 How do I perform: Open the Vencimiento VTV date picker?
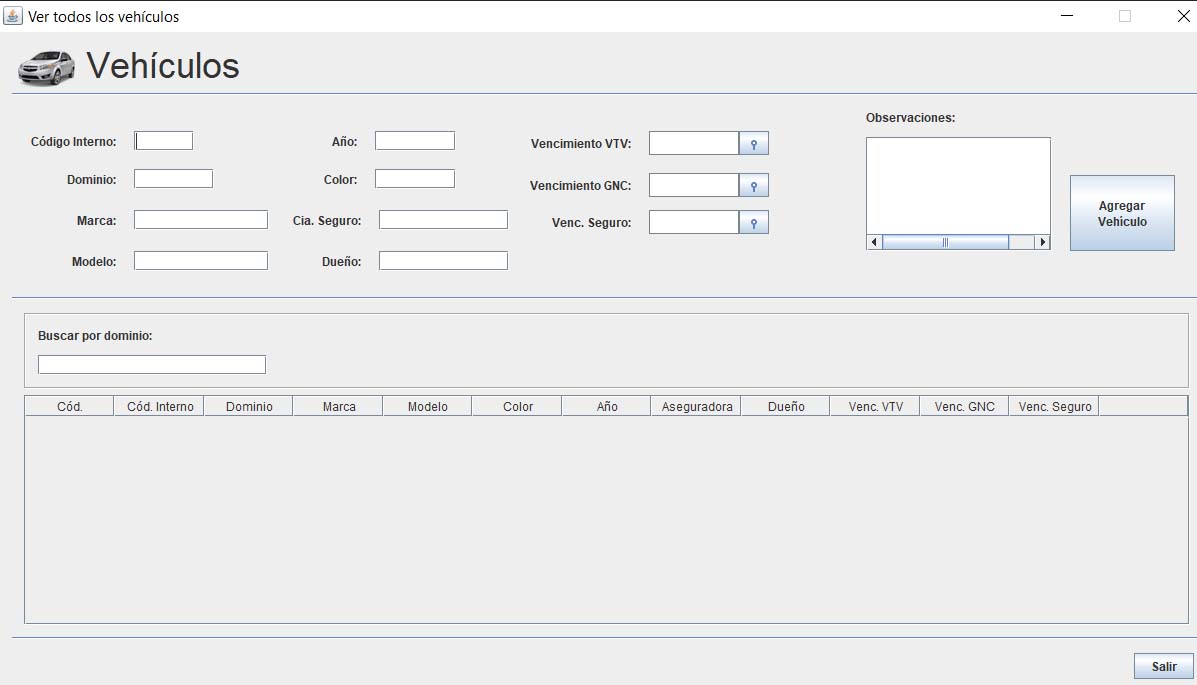[x=753, y=144]
